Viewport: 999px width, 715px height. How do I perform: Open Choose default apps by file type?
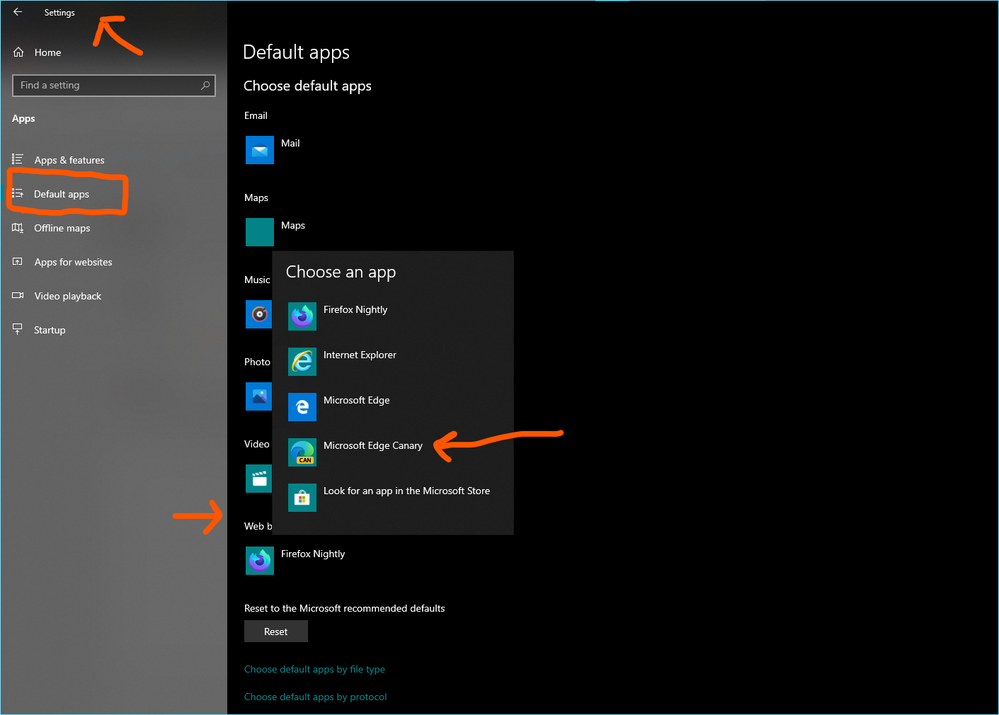pos(314,669)
